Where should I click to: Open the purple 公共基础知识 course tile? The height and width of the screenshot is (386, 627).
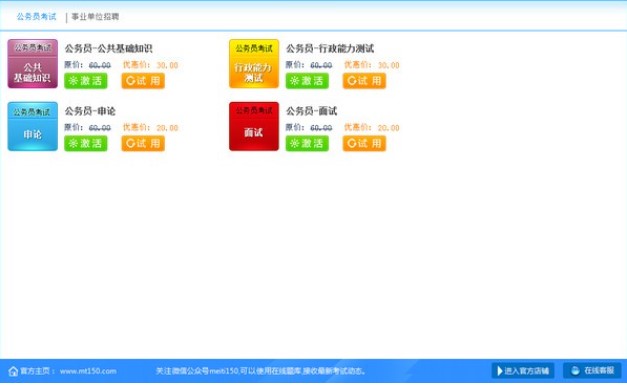(x=33, y=64)
